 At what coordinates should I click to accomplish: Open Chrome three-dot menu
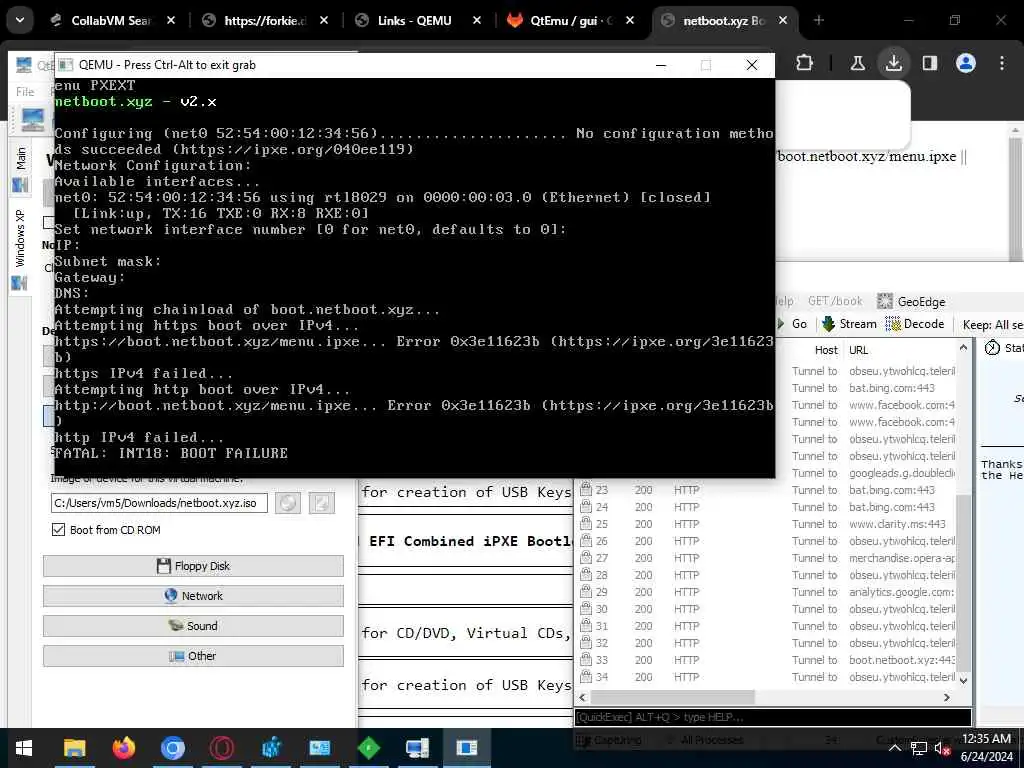(1002, 63)
